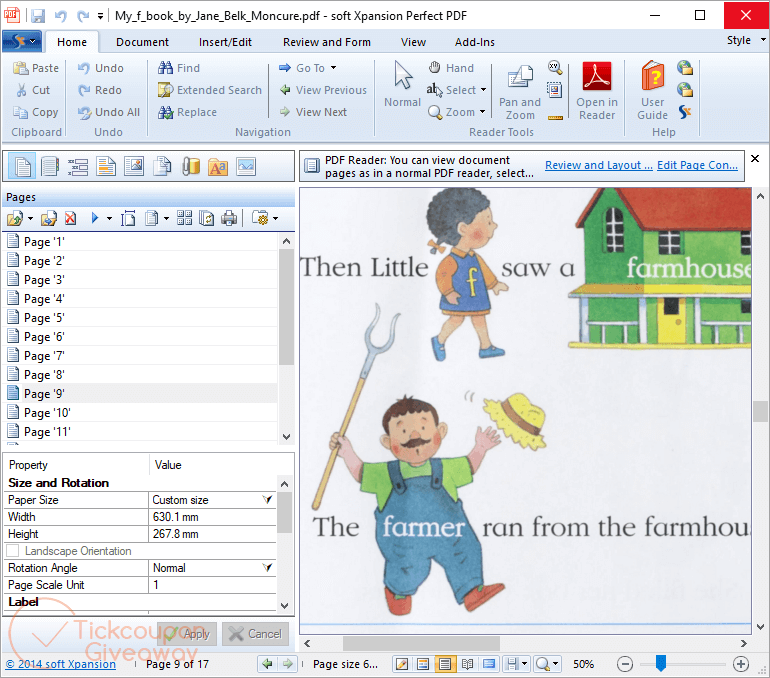Expand insert pages dropdown arrow
Screen dimensions: 770x678
pyautogui.click(x=30, y=218)
